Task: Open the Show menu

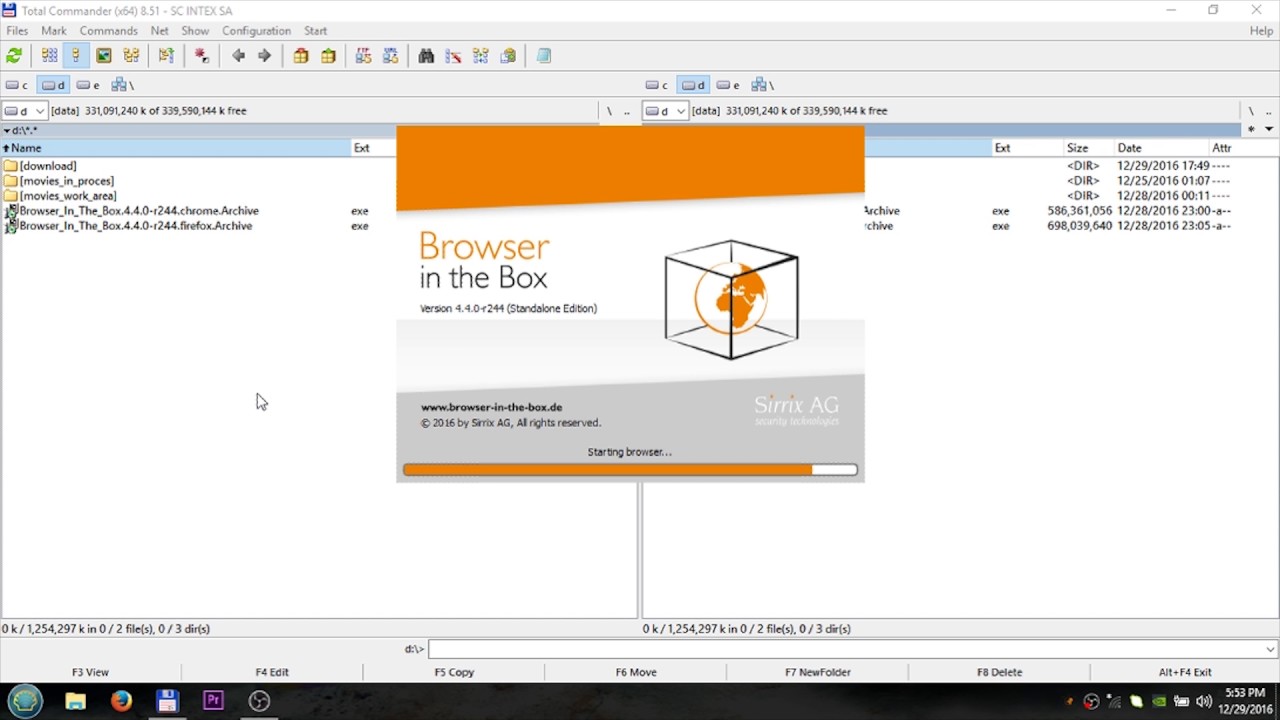Action: pos(195,31)
